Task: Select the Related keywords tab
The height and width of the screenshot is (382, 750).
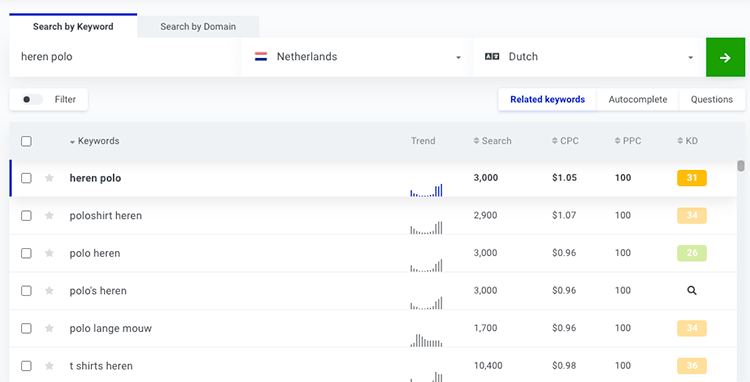Action: click(547, 99)
